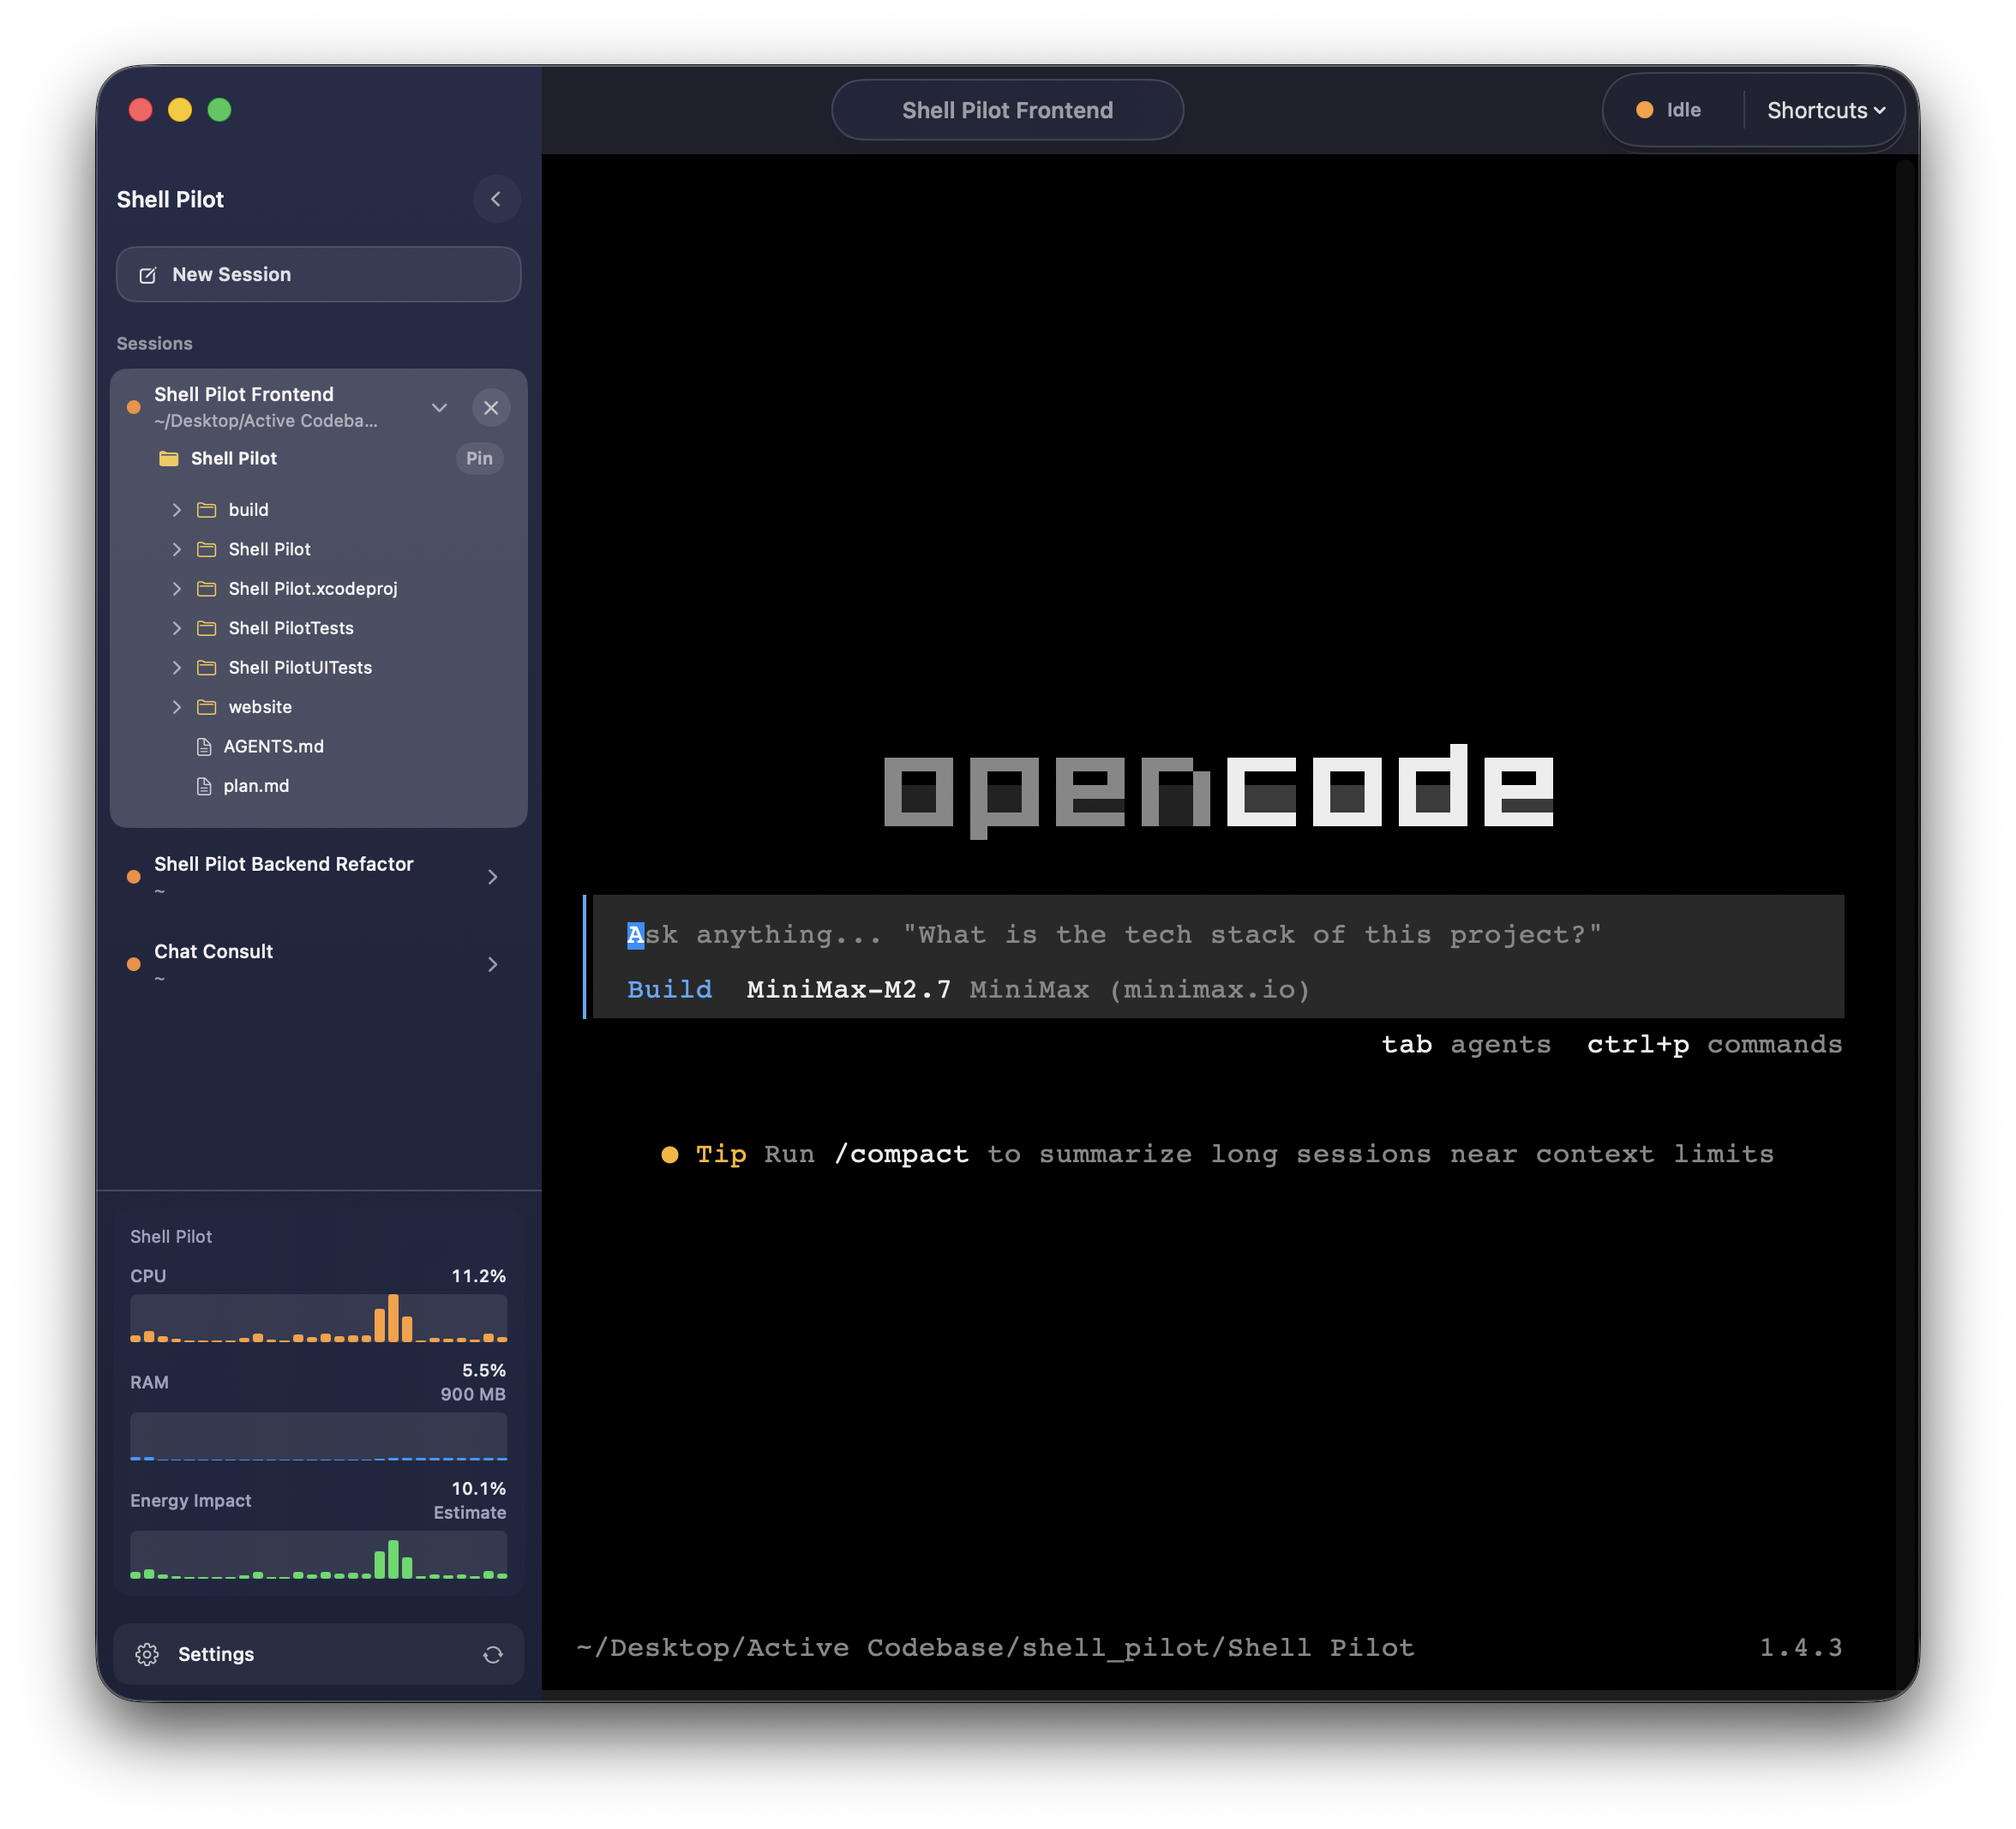This screenshot has height=1829, width=2016.
Task: Click the 10.1% energy value
Action: coord(478,1488)
